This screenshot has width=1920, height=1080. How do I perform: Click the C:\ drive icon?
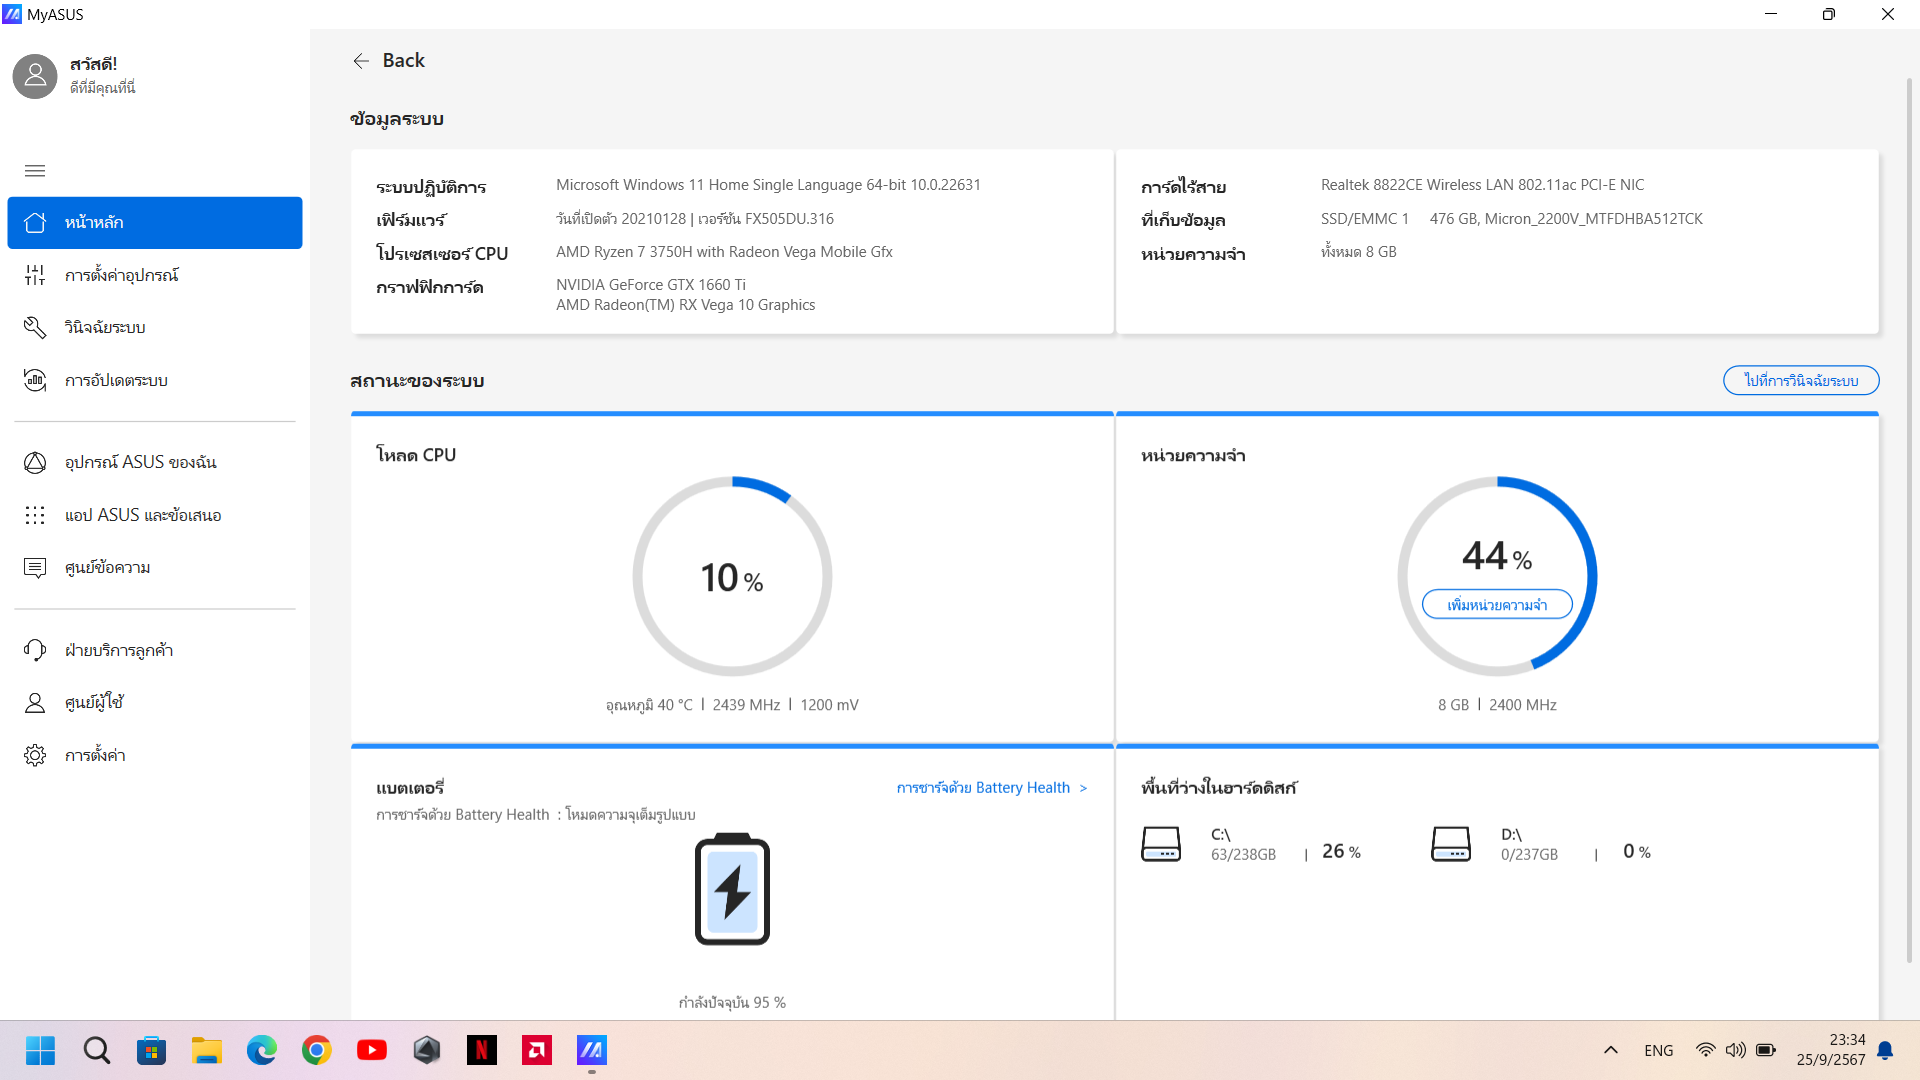(1161, 844)
